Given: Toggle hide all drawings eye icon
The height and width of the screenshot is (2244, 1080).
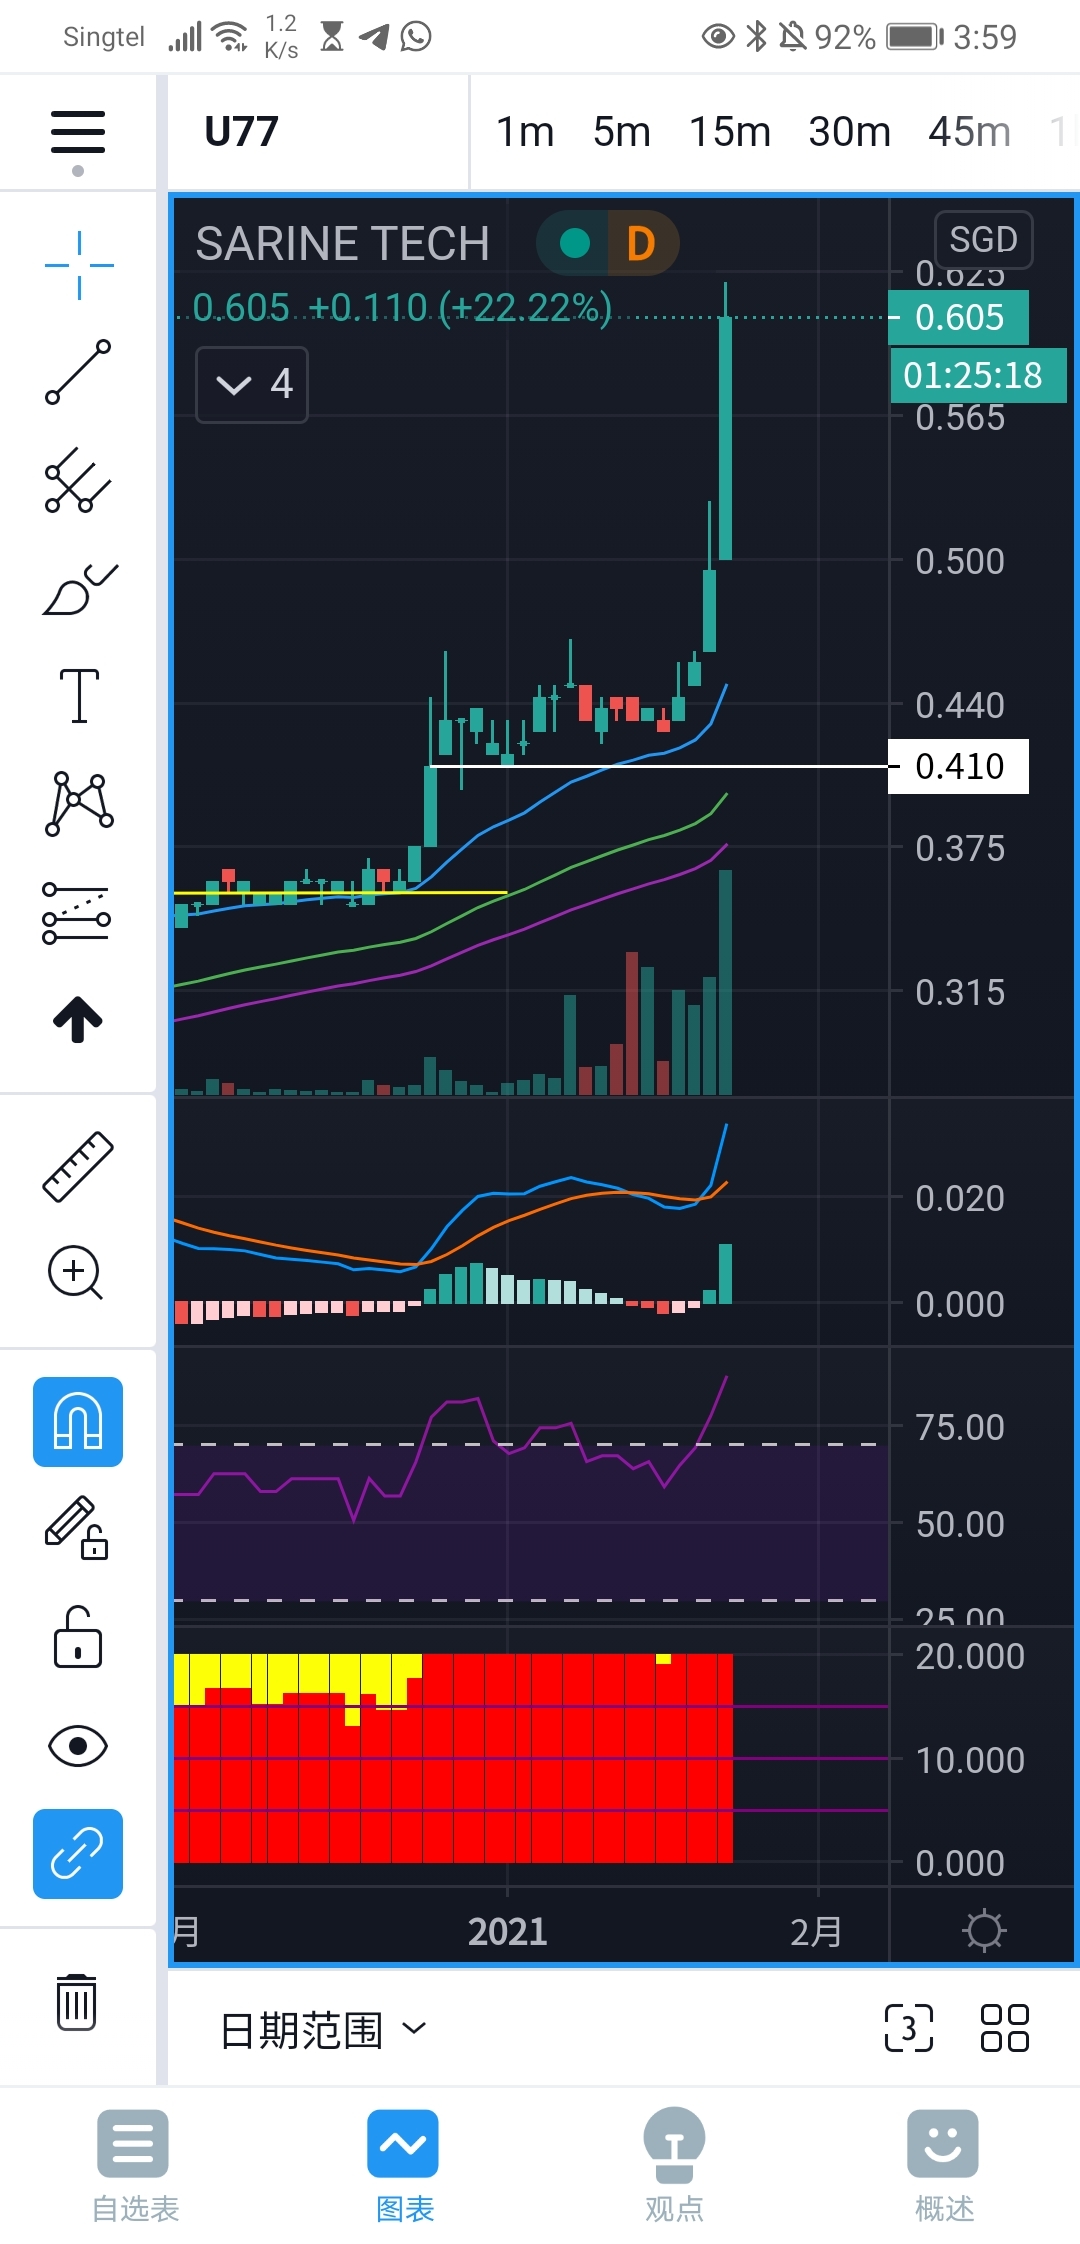Looking at the screenshot, I should [77, 1746].
